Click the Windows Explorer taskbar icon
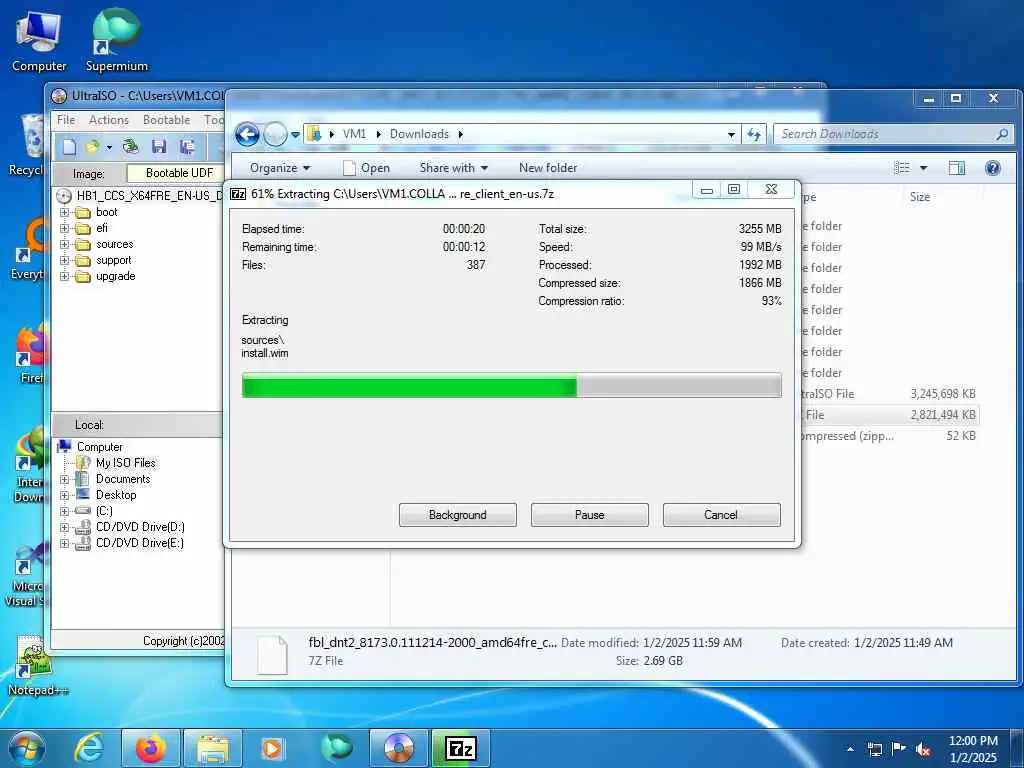 click(213, 748)
